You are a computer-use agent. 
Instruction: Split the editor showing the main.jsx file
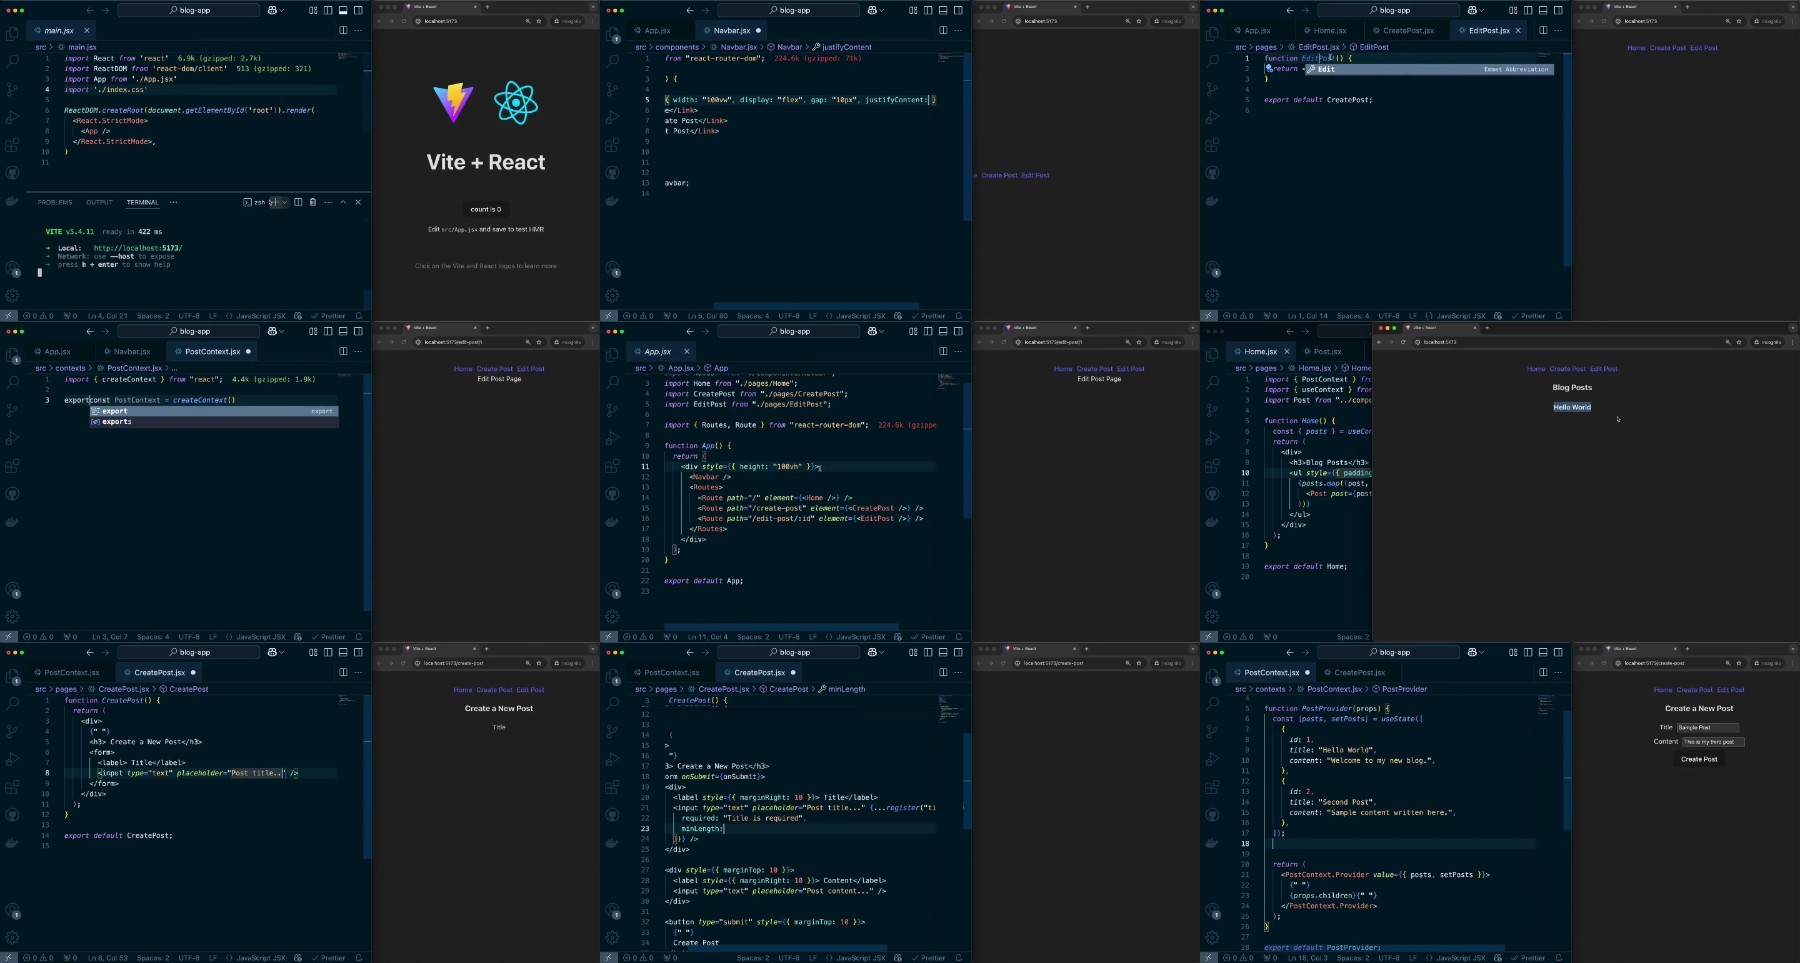[x=343, y=30]
